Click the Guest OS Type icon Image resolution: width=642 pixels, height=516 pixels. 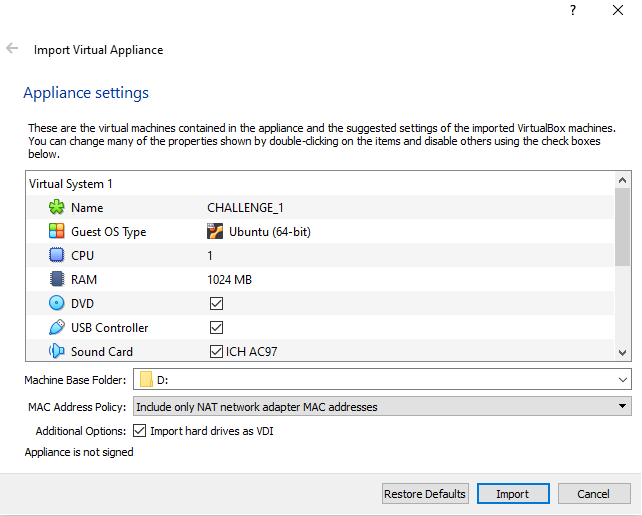[x=56, y=231]
